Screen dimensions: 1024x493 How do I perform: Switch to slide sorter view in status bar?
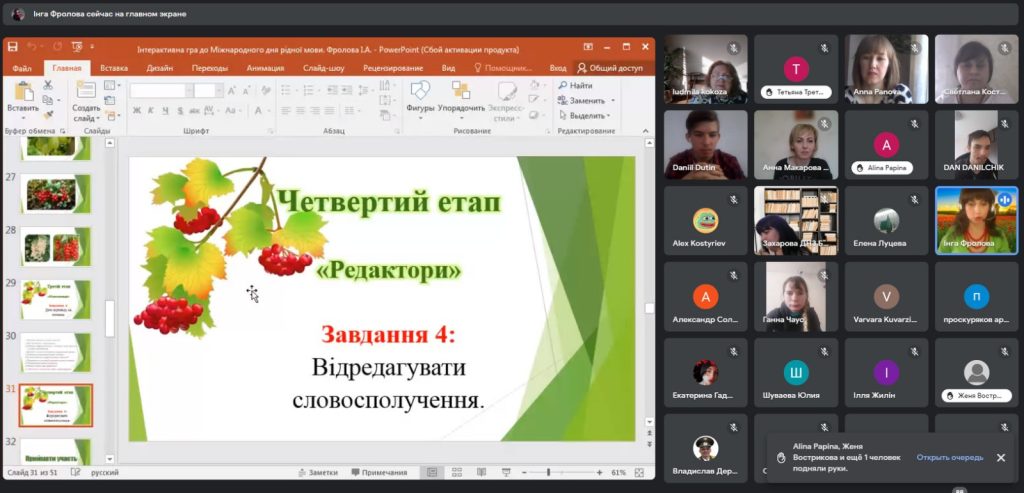455,472
